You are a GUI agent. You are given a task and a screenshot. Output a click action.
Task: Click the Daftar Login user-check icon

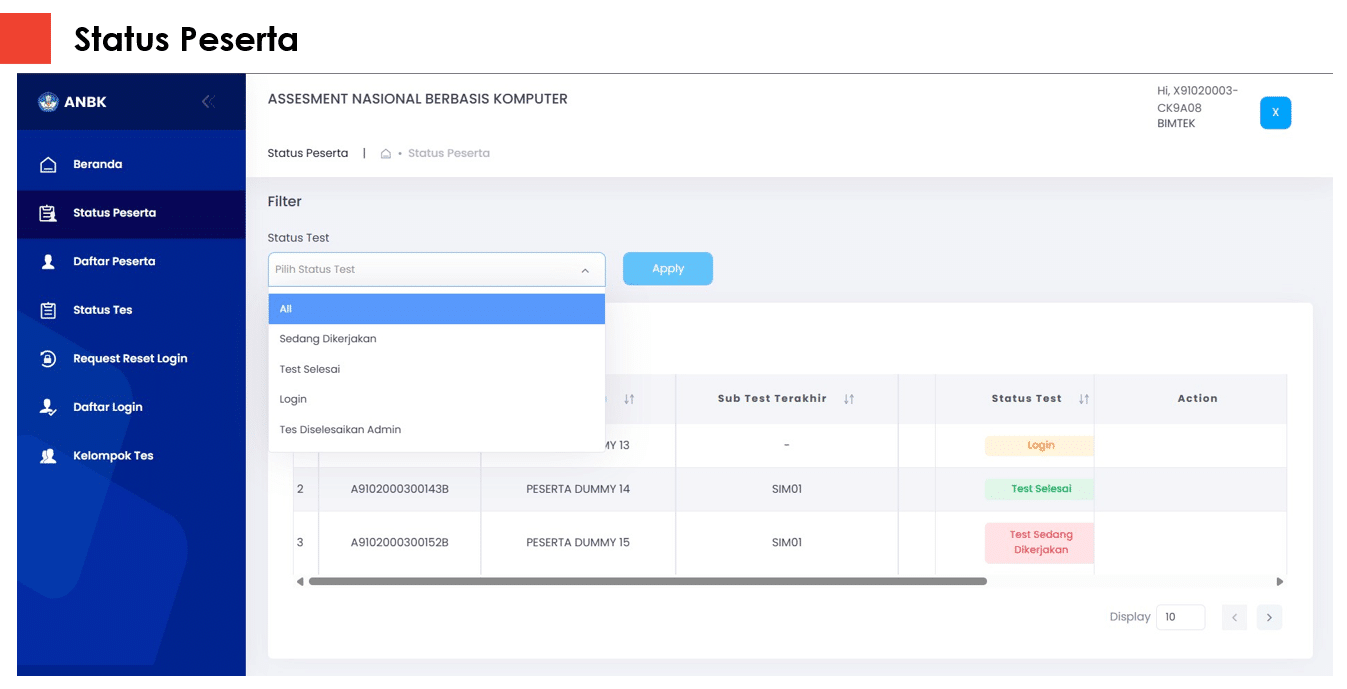[x=47, y=407]
